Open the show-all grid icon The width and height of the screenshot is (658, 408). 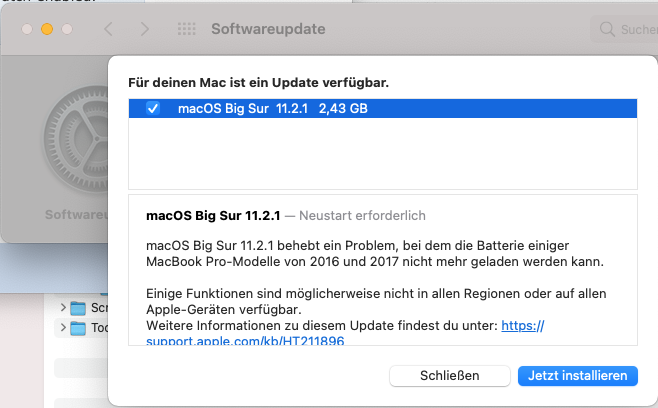(186, 30)
